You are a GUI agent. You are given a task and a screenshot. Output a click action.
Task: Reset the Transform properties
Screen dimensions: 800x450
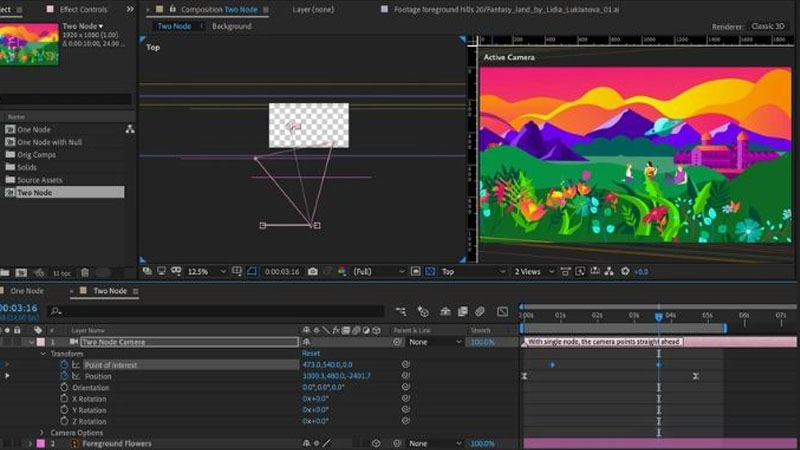(311, 353)
